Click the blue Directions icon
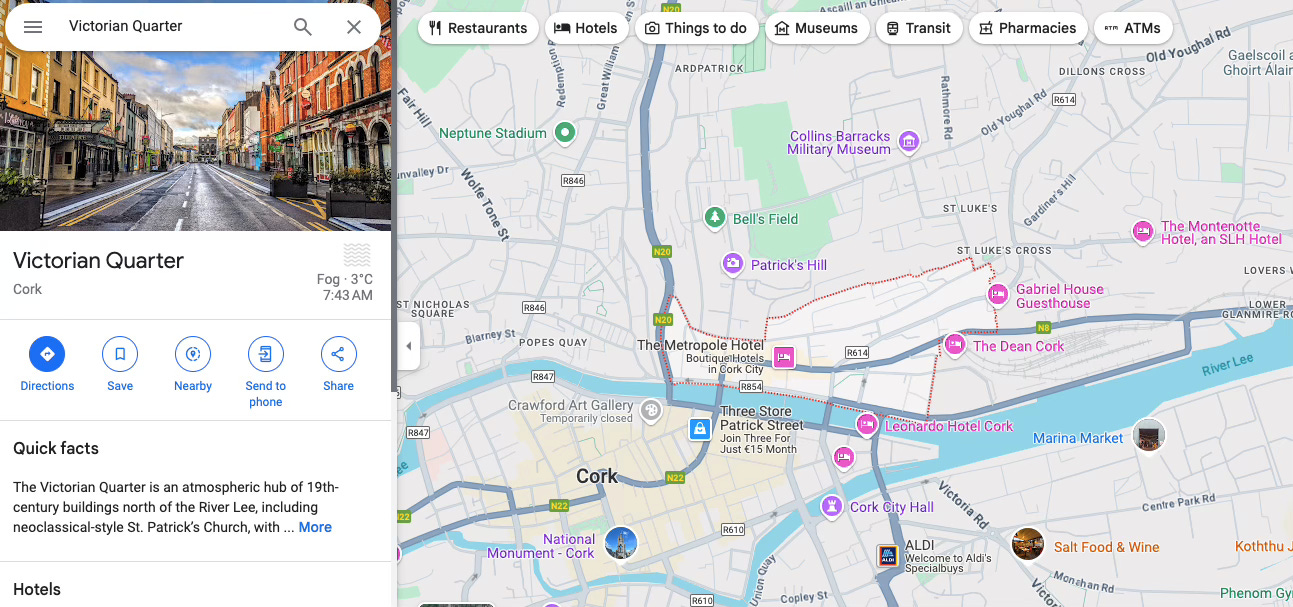 tap(47, 354)
